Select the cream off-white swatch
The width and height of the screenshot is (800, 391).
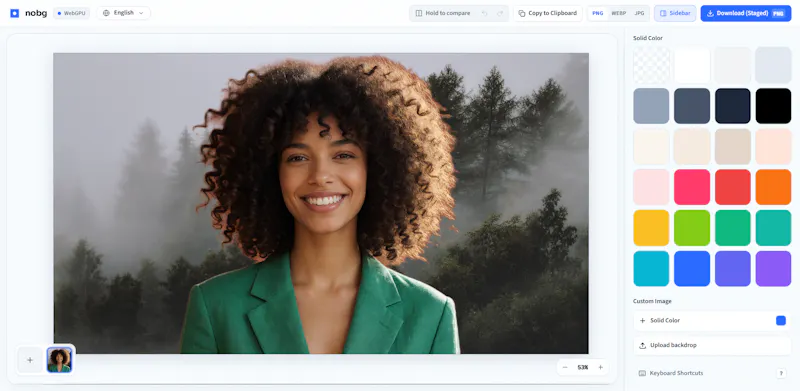(651, 146)
